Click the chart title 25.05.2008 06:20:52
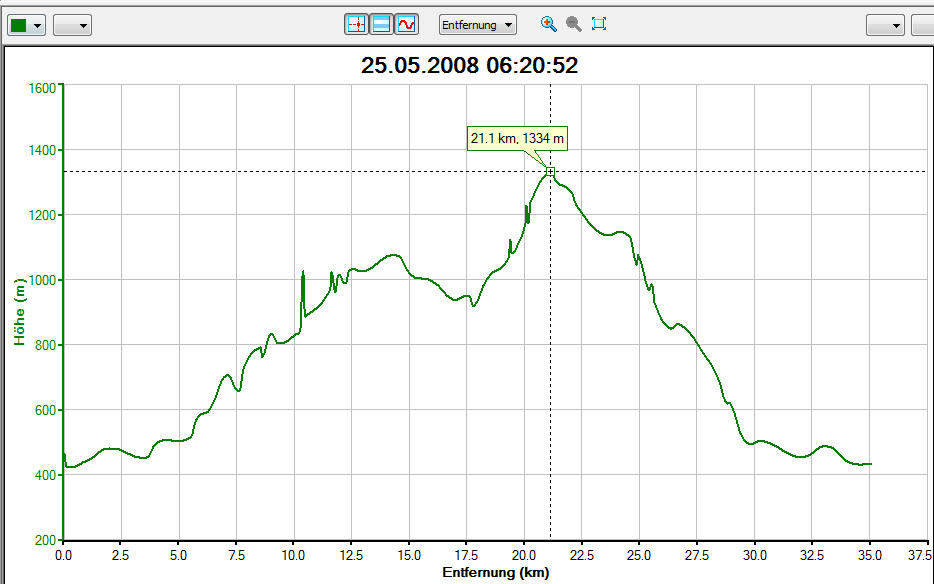 [469, 65]
